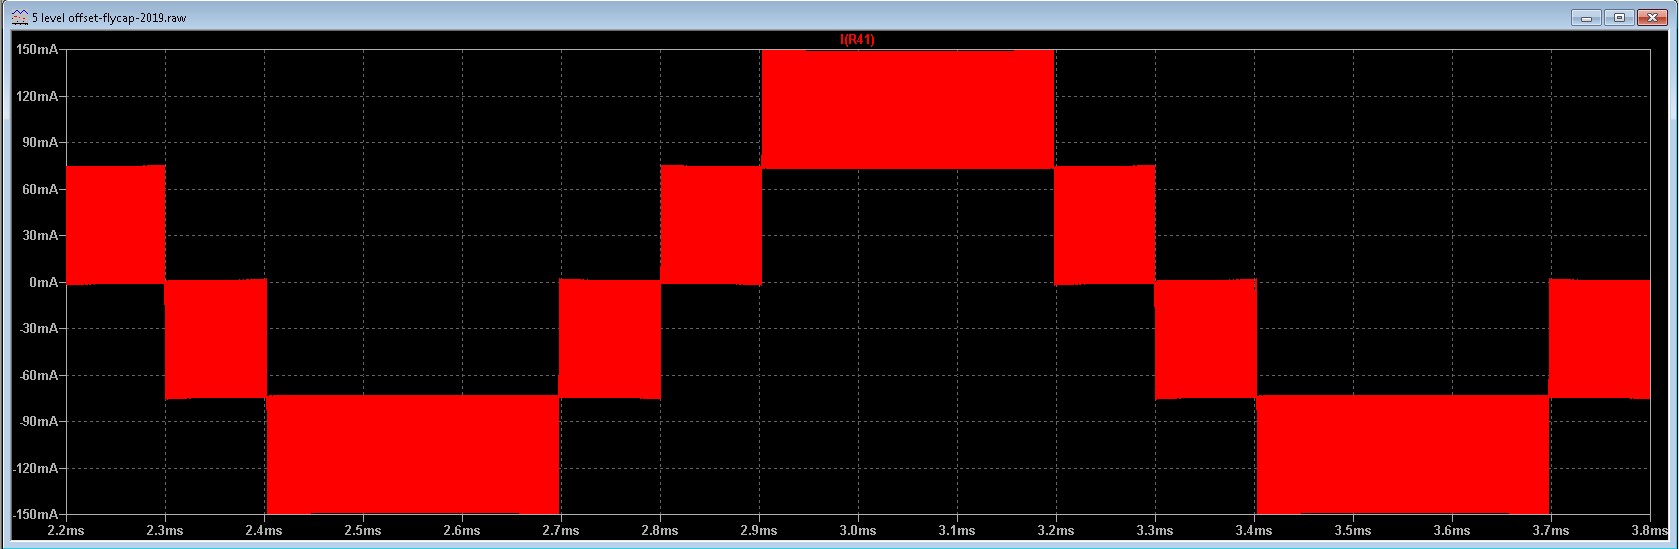Screen dimensions: 1679x549
Task: Click the 3.0ms time axis label
Action: (858, 531)
